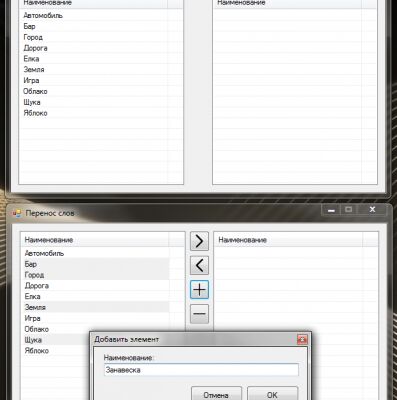Click the move-right arrow button

(x=199, y=241)
